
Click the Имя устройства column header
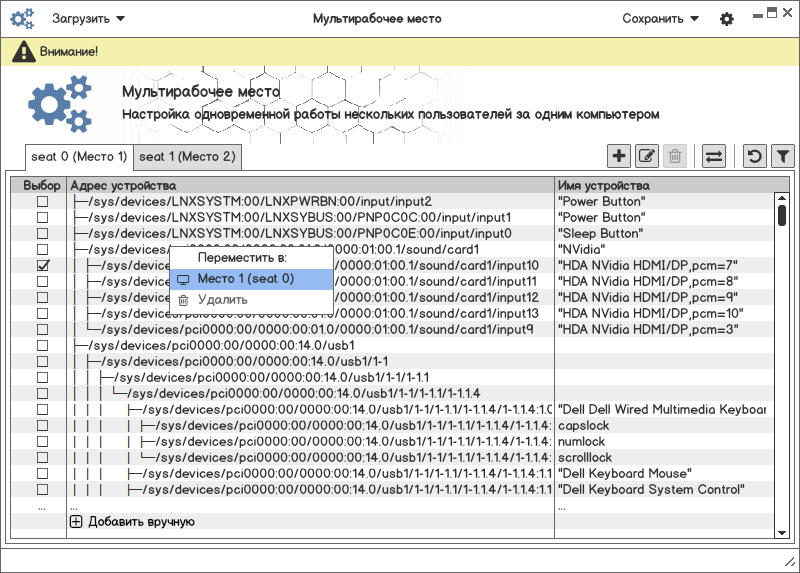click(604, 186)
